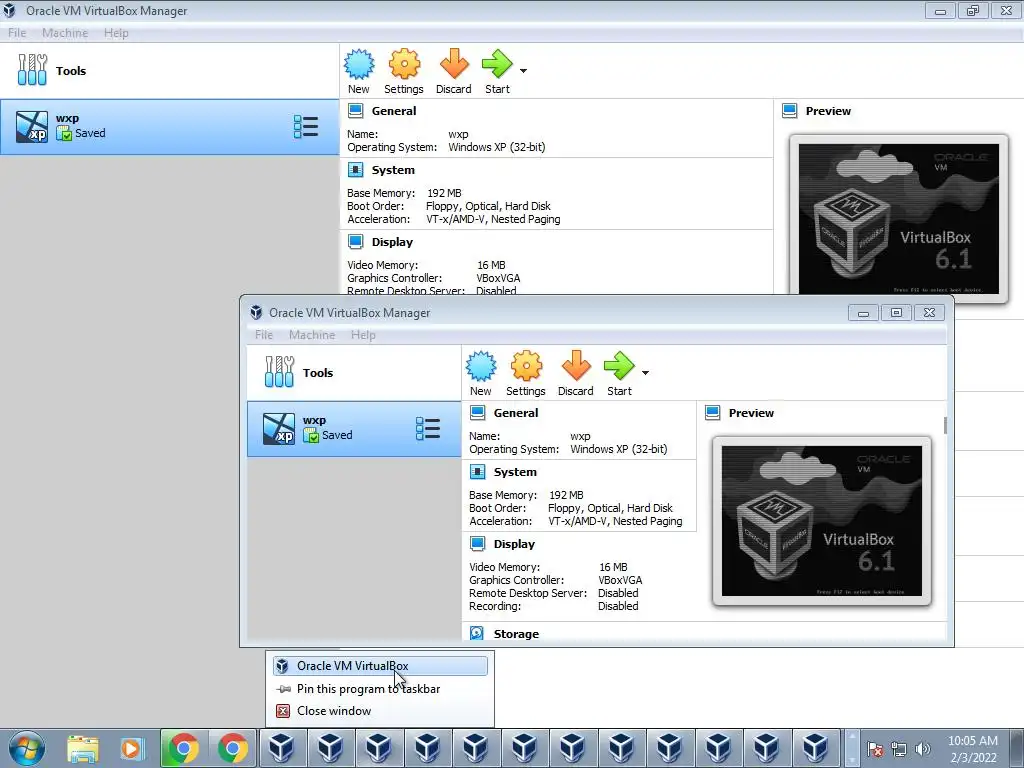
Task: Click Discard icon in the front window
Action: [576, 366]
